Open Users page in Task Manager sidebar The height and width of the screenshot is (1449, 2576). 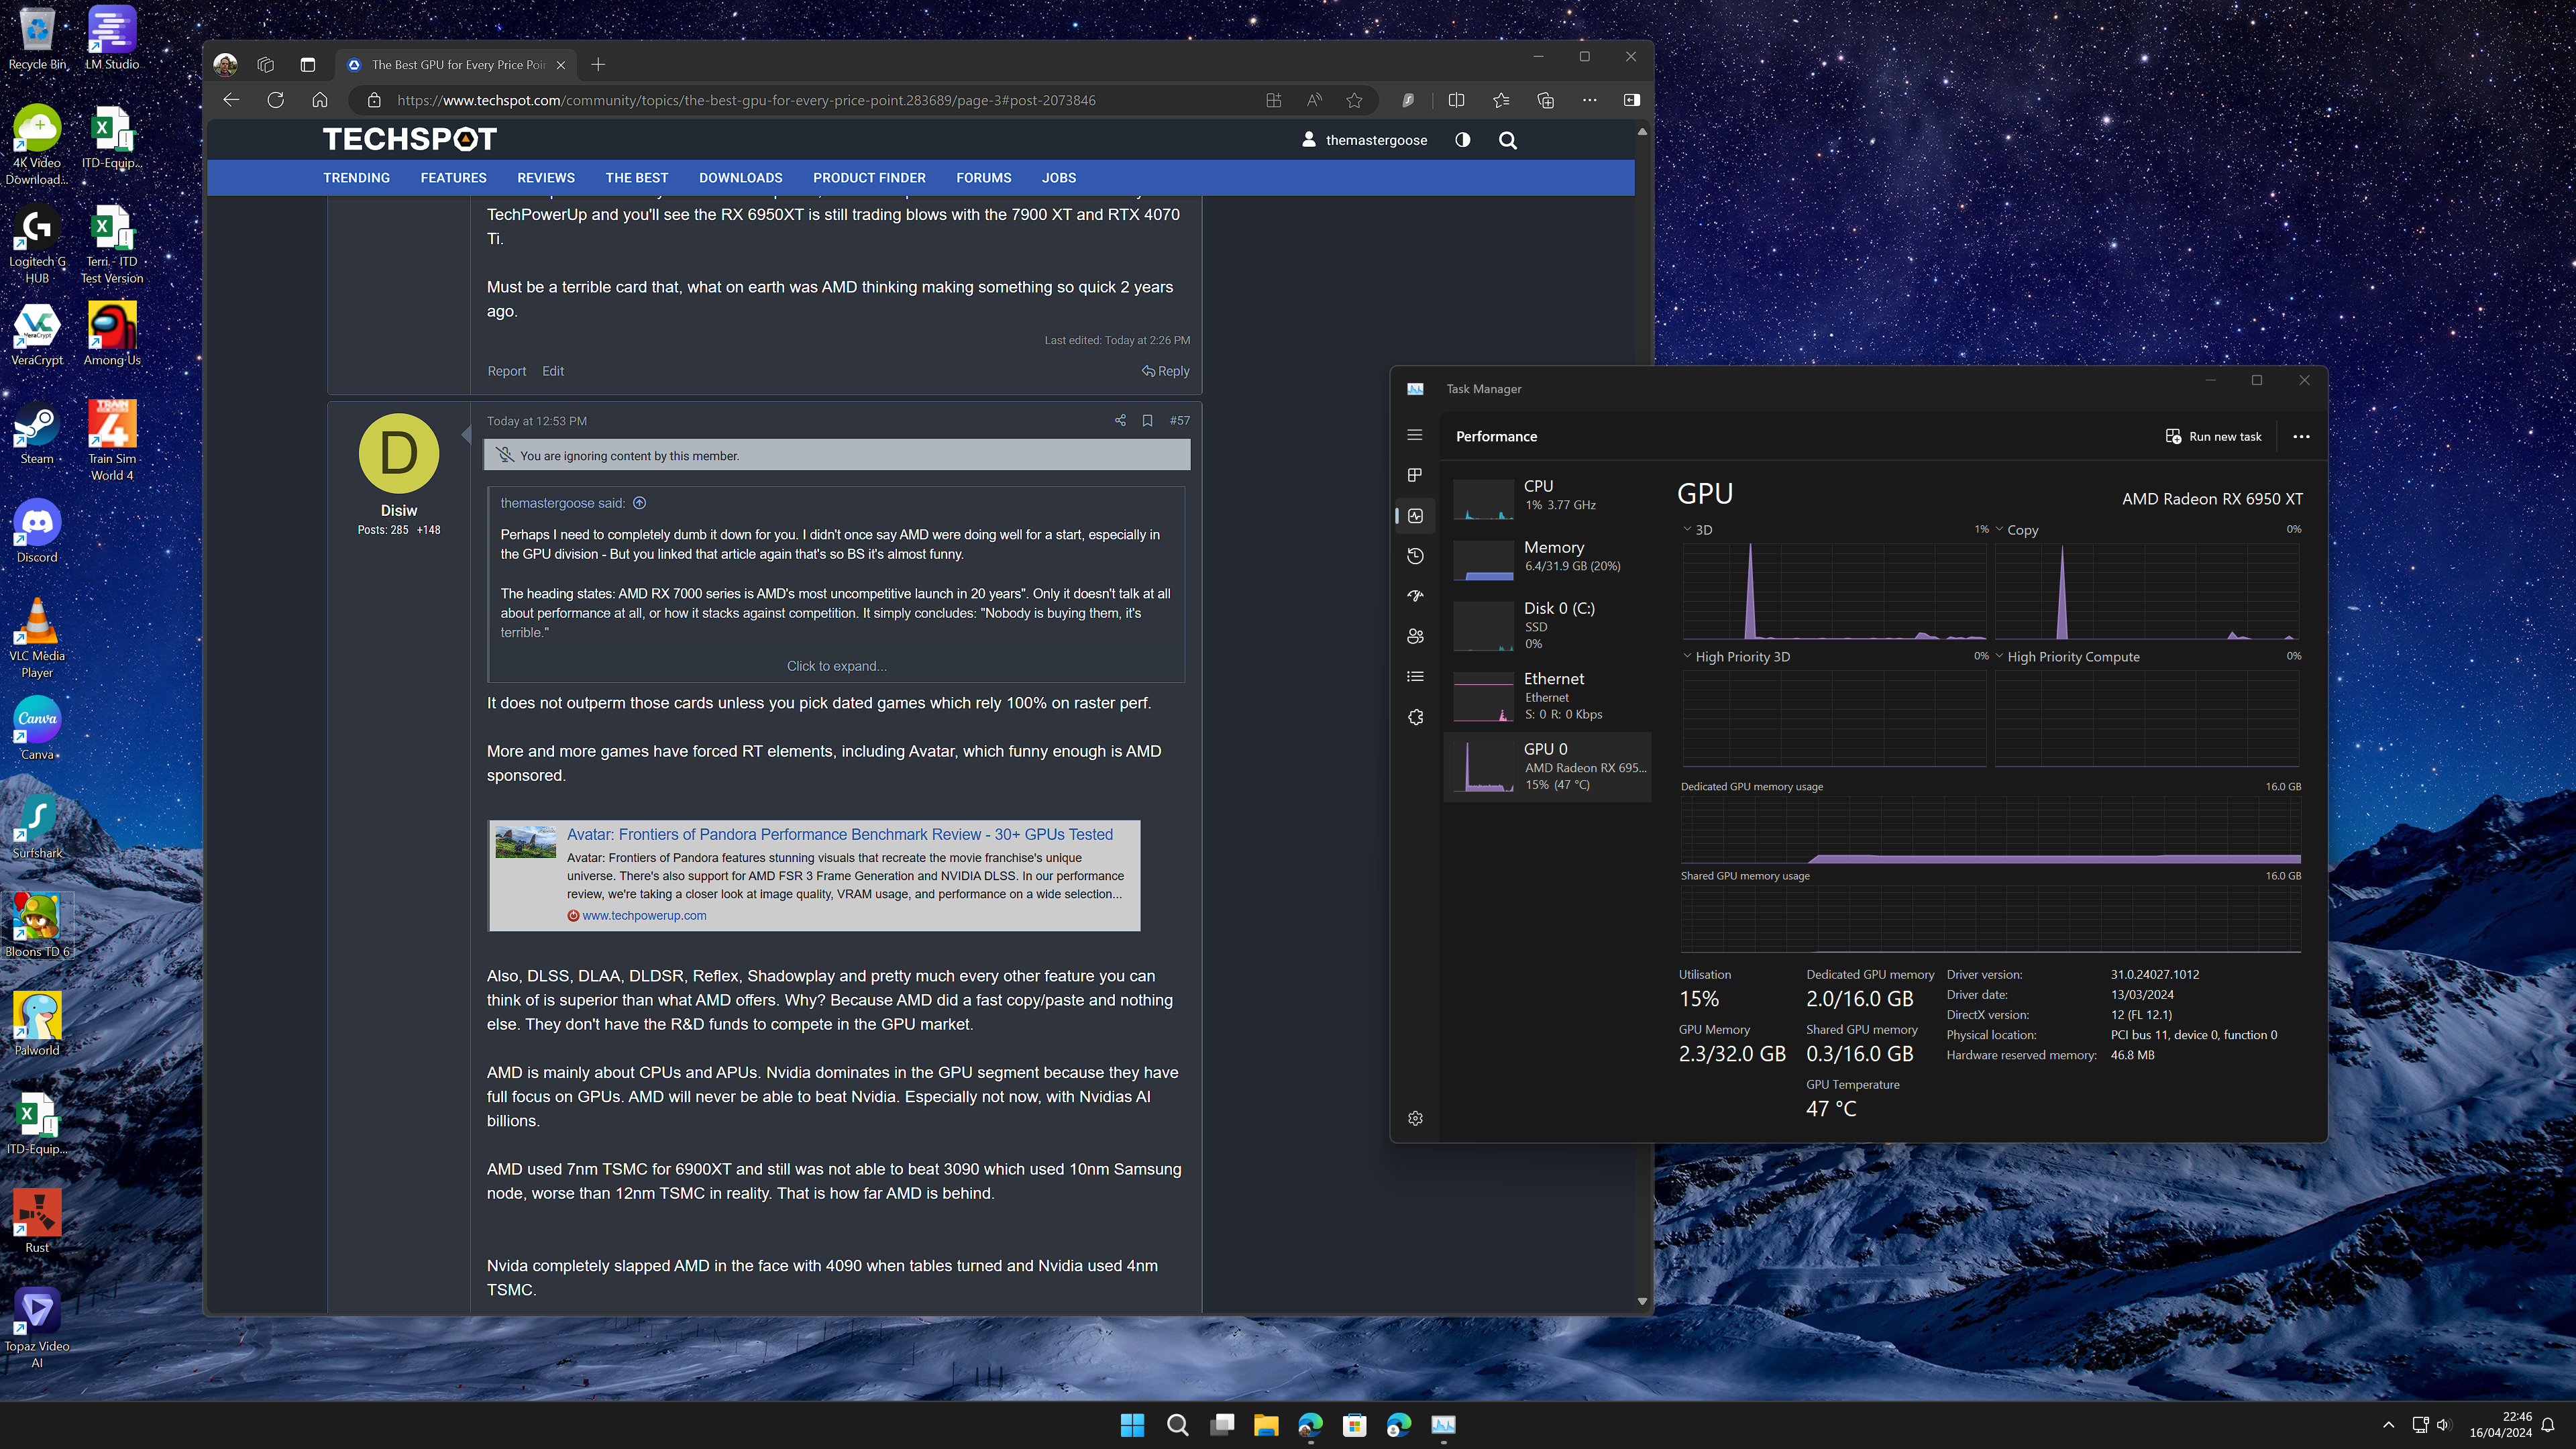pyautogui.click(x=1414, y=636)
